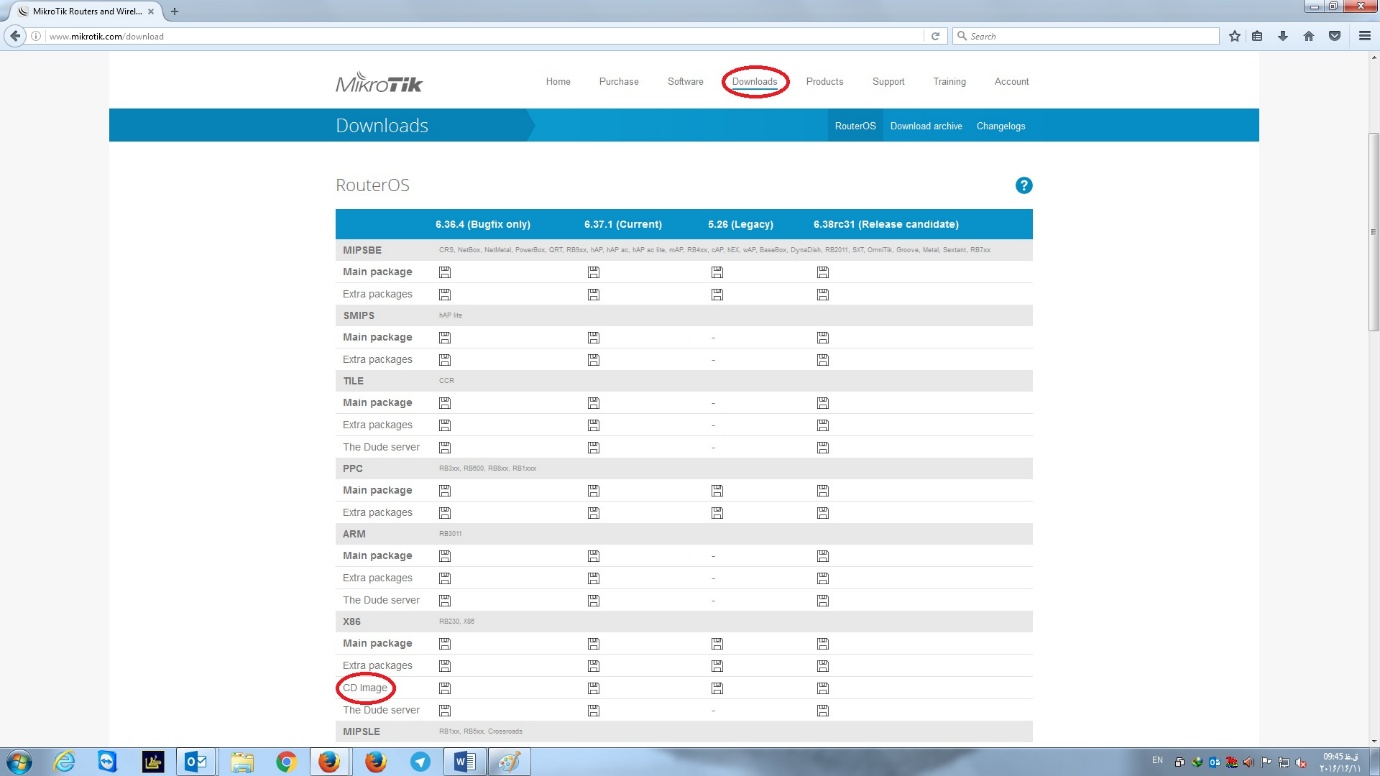1380x776 pixels.
Task: Download PPC Extra packages 6.36.4 Bugfix
Action: 445,512
